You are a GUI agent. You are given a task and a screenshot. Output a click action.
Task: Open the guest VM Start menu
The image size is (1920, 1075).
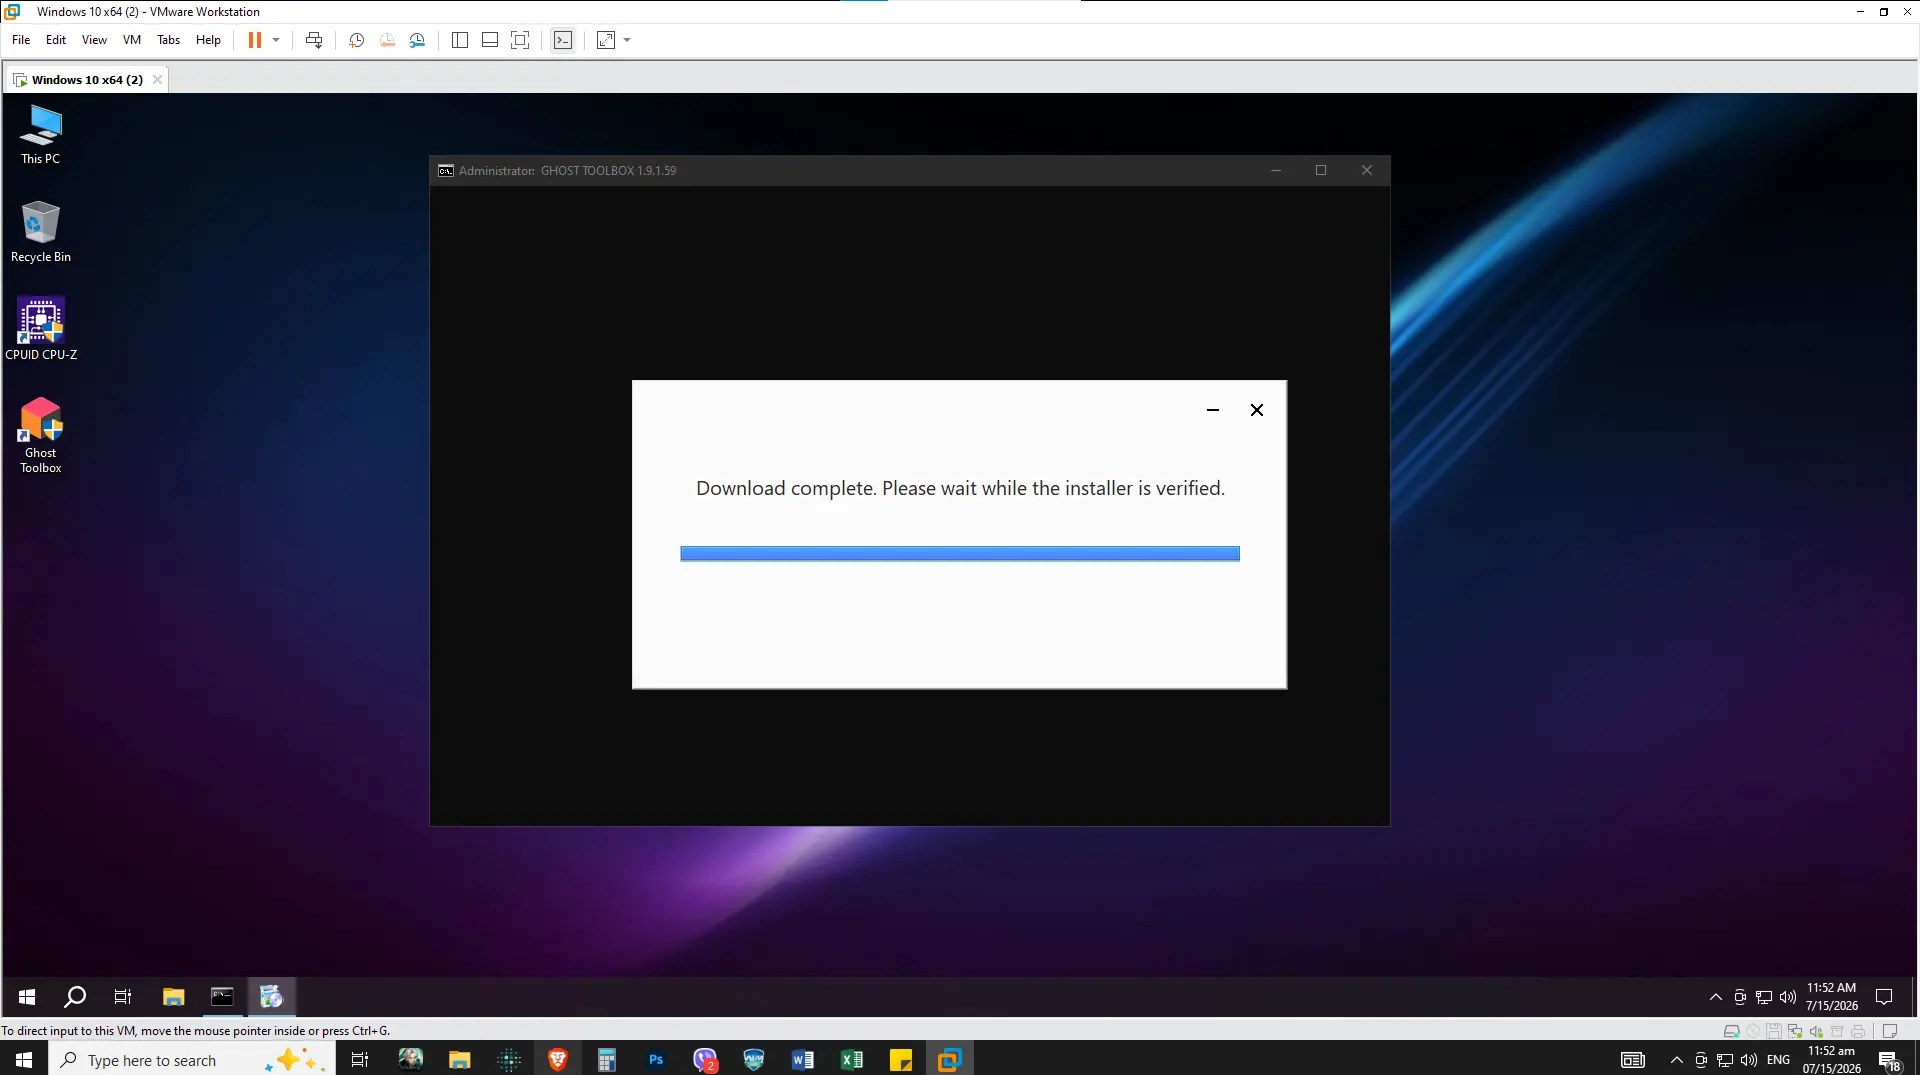[27, 997]
